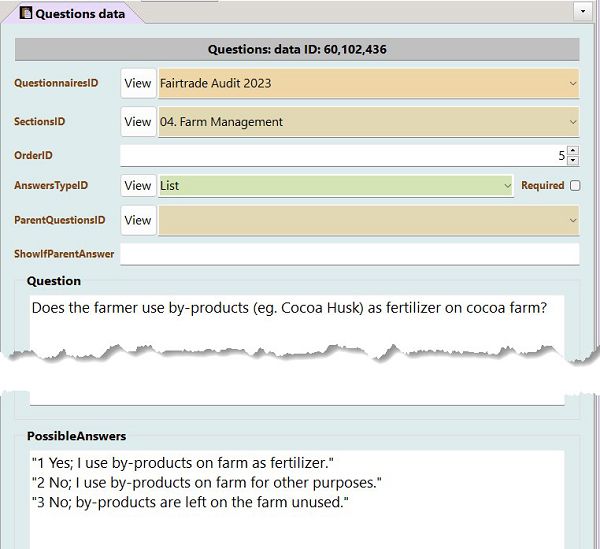Click View button next to QuestionnairesID
600x549 pixels.
138,83
